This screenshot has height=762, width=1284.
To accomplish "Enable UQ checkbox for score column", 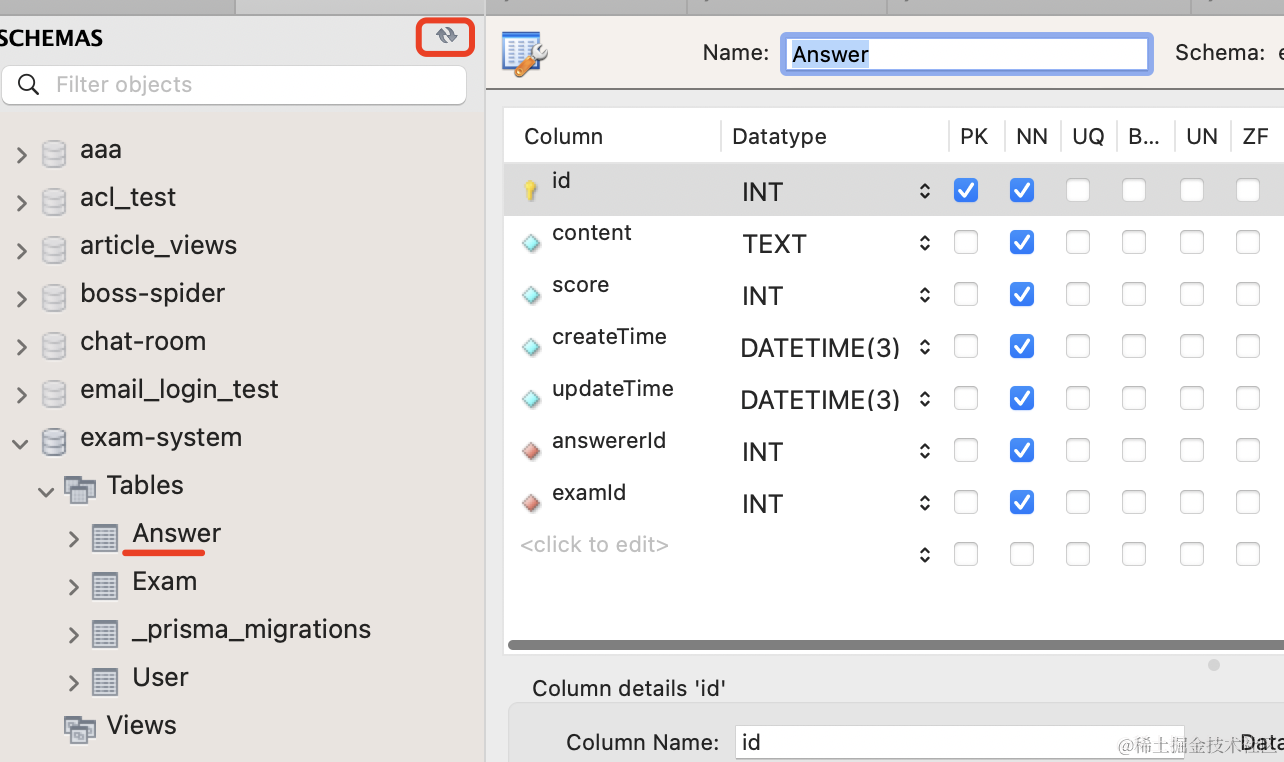I will click(x=1078, y=294).
